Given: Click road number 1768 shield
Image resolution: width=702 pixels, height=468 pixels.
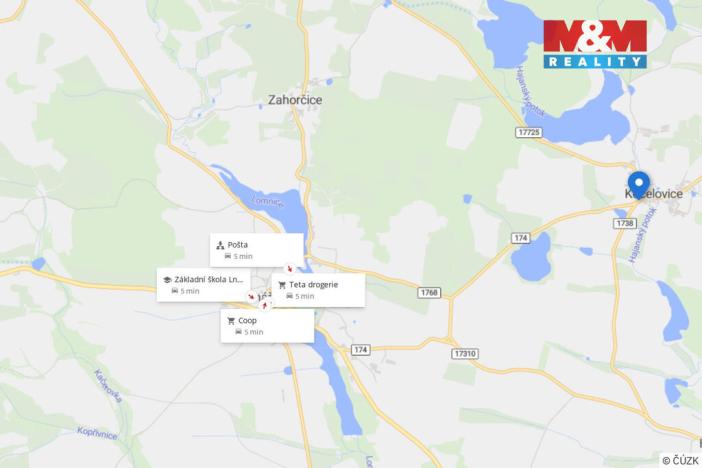Looking at the screenshot, I should [429, 292].
